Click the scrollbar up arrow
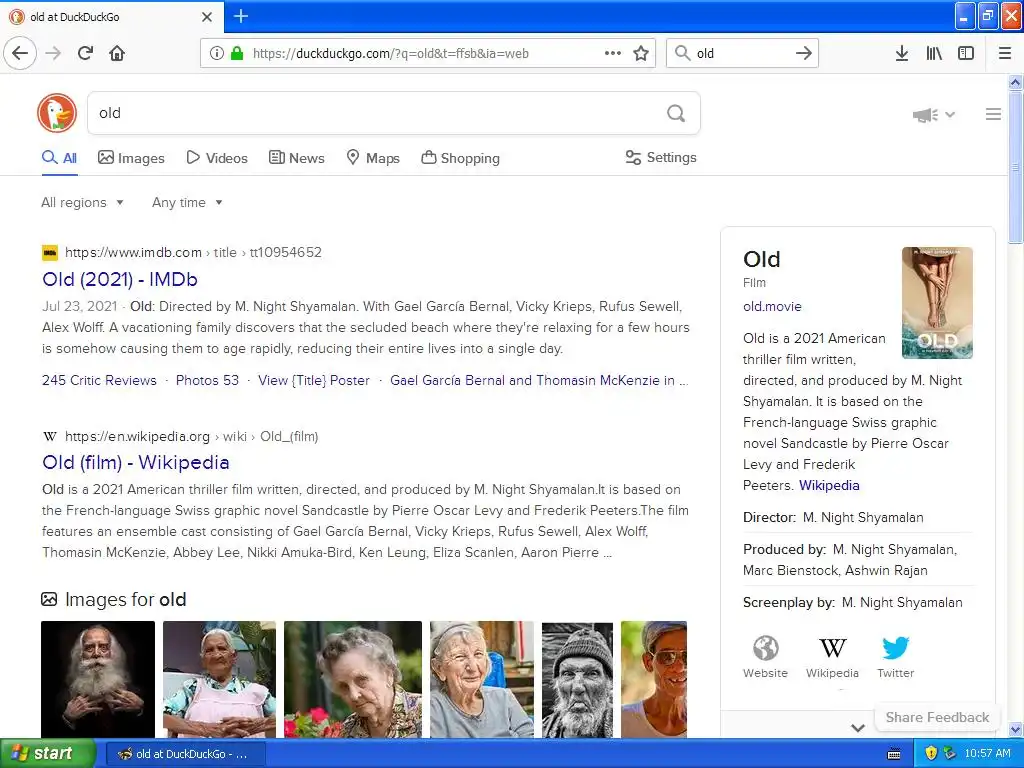Screen dimensions: 1024x768 click(1015, 82)
